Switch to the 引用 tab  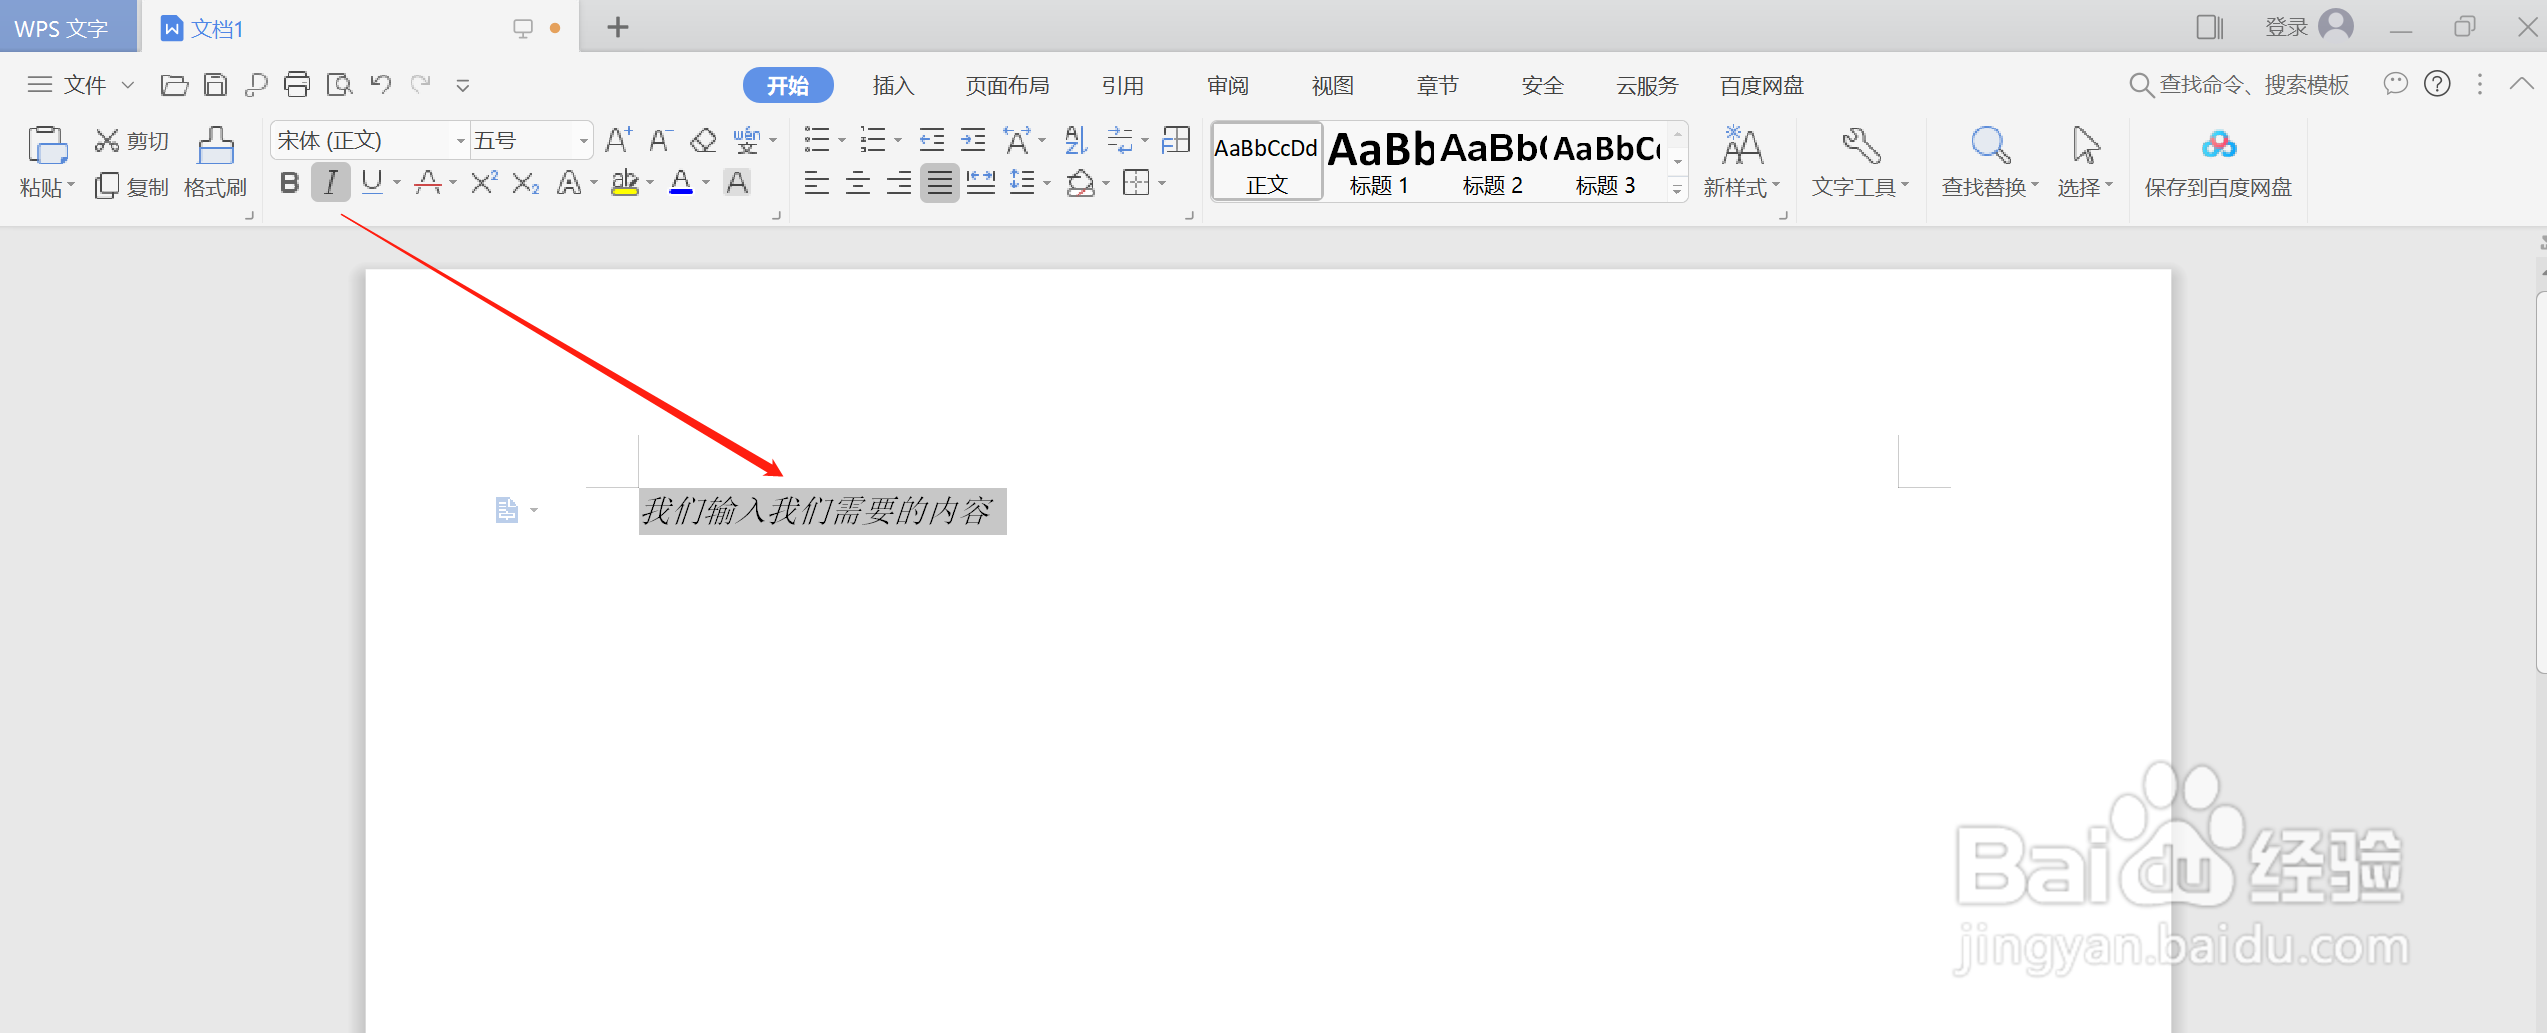tap(1122, 85)
